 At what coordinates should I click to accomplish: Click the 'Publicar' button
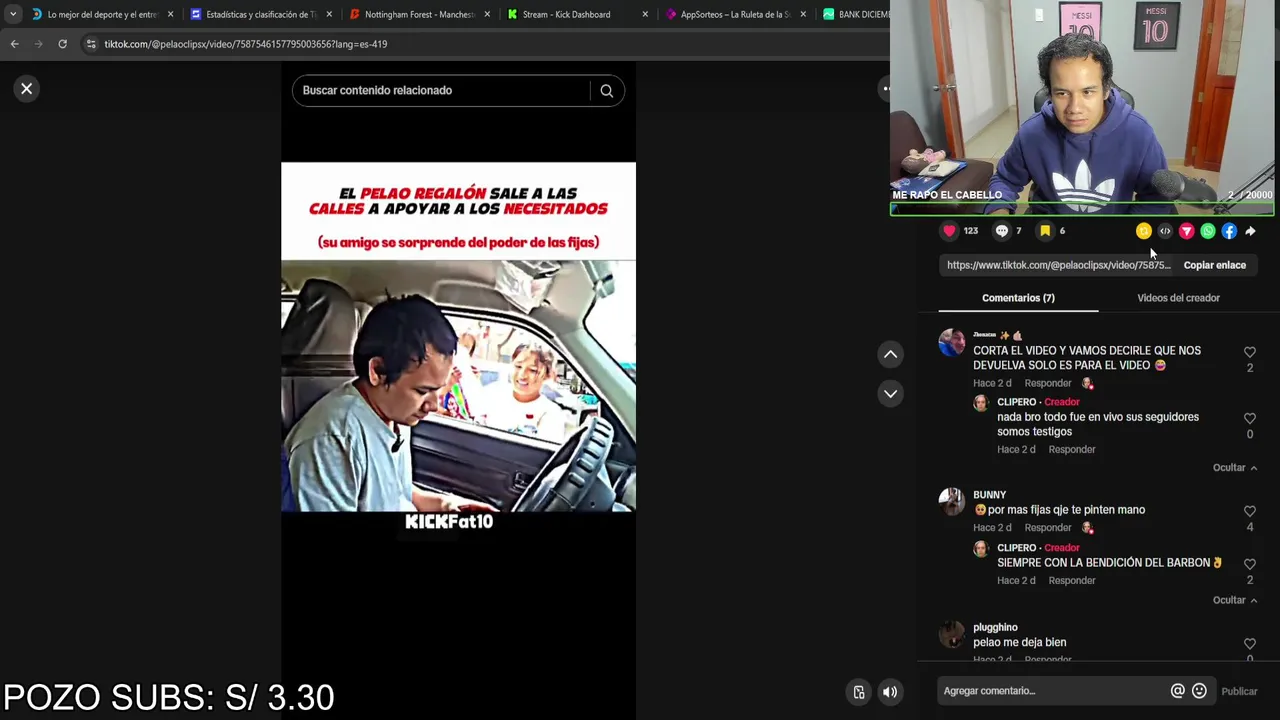[1239, 691]
